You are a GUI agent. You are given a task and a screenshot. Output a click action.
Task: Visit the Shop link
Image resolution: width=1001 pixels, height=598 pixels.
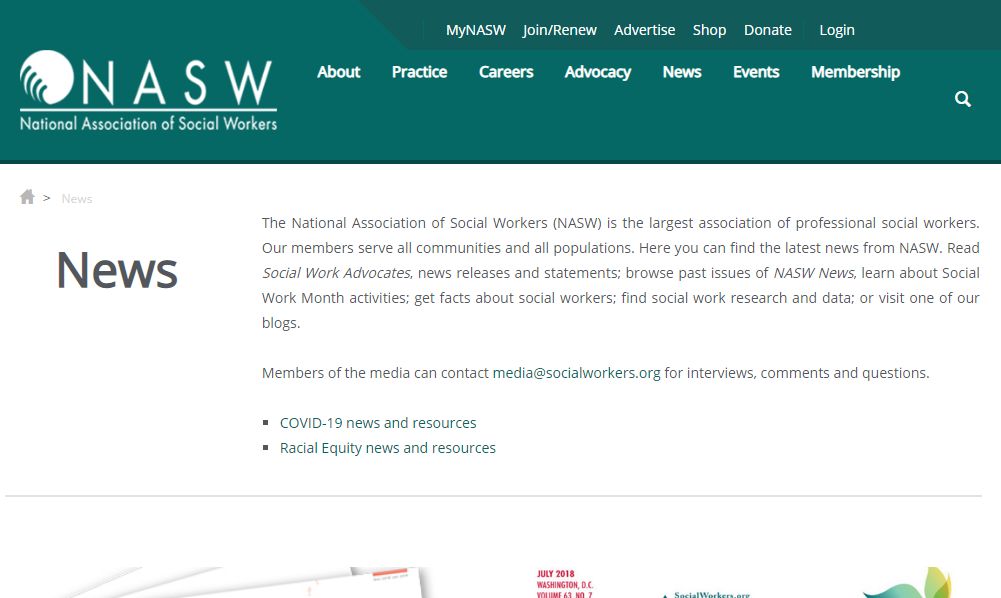pos(709,30)
